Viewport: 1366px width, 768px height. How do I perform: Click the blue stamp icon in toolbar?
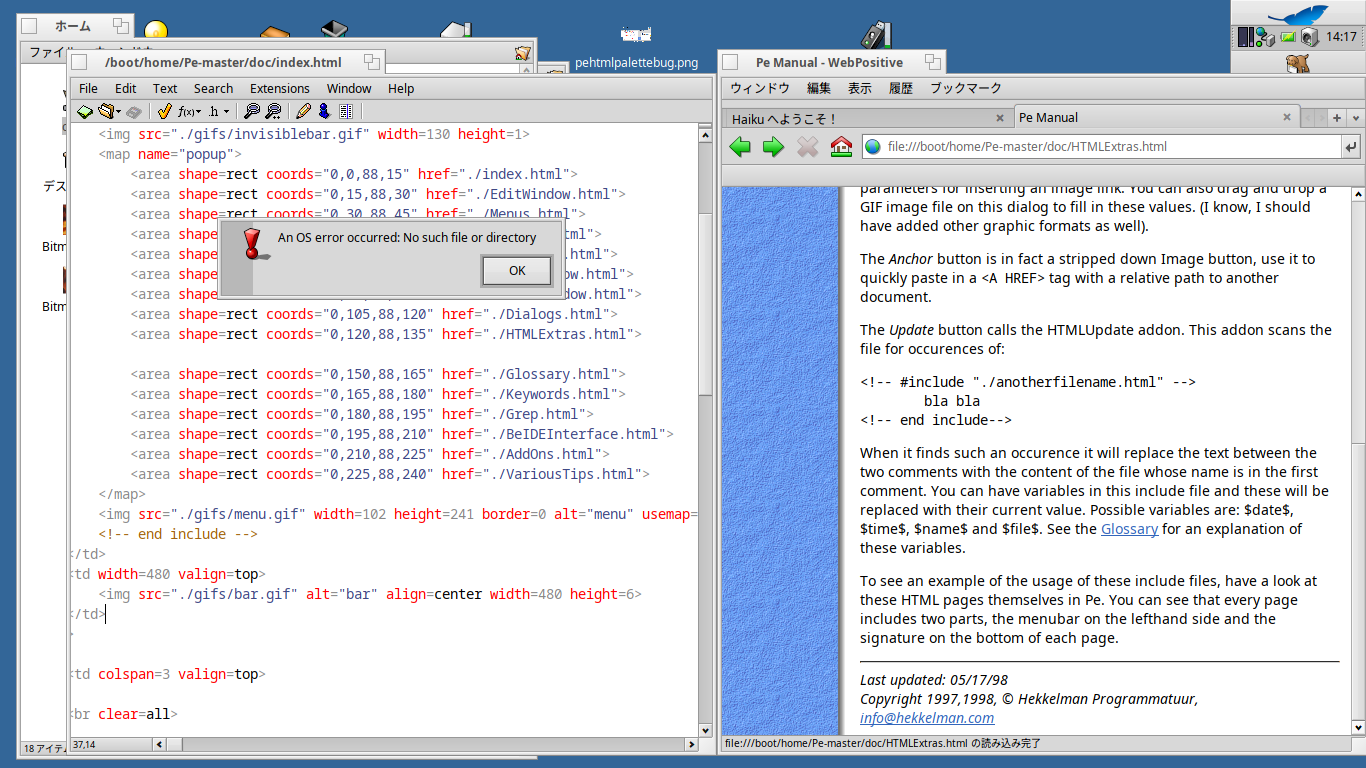pyautogui.click(x=324, y=111)
